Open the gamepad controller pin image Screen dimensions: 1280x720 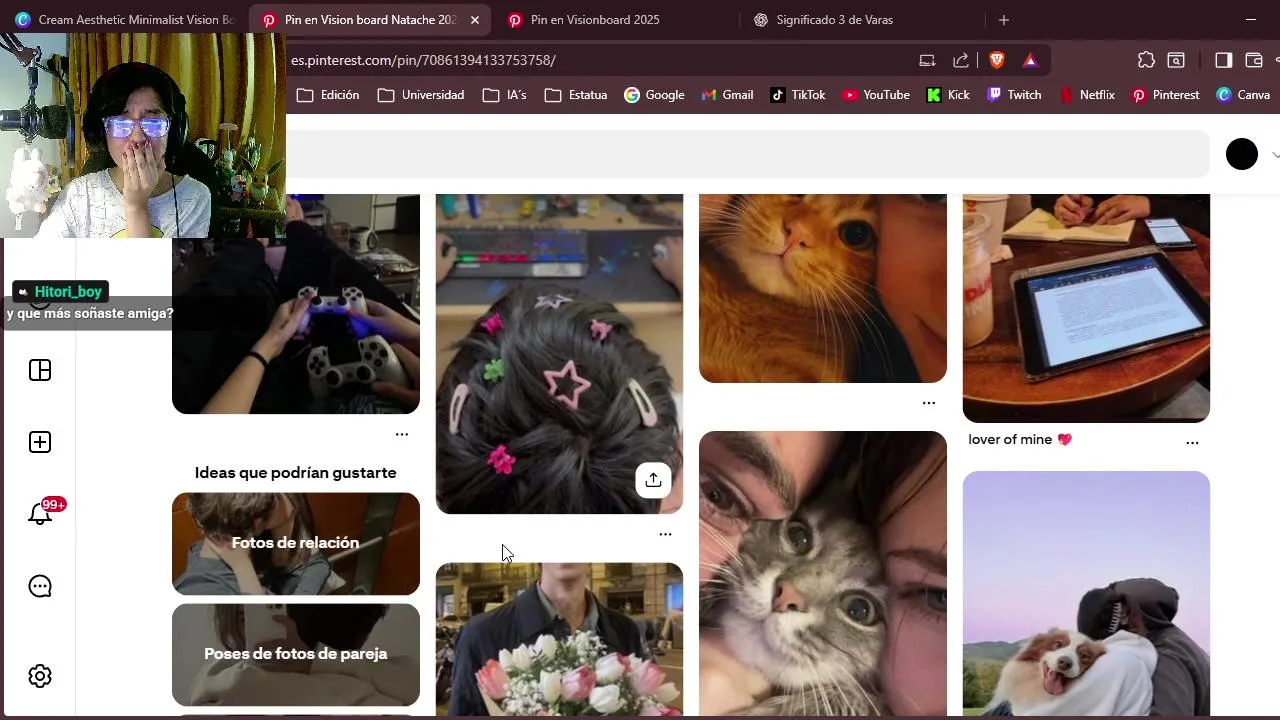click(296, 304)
